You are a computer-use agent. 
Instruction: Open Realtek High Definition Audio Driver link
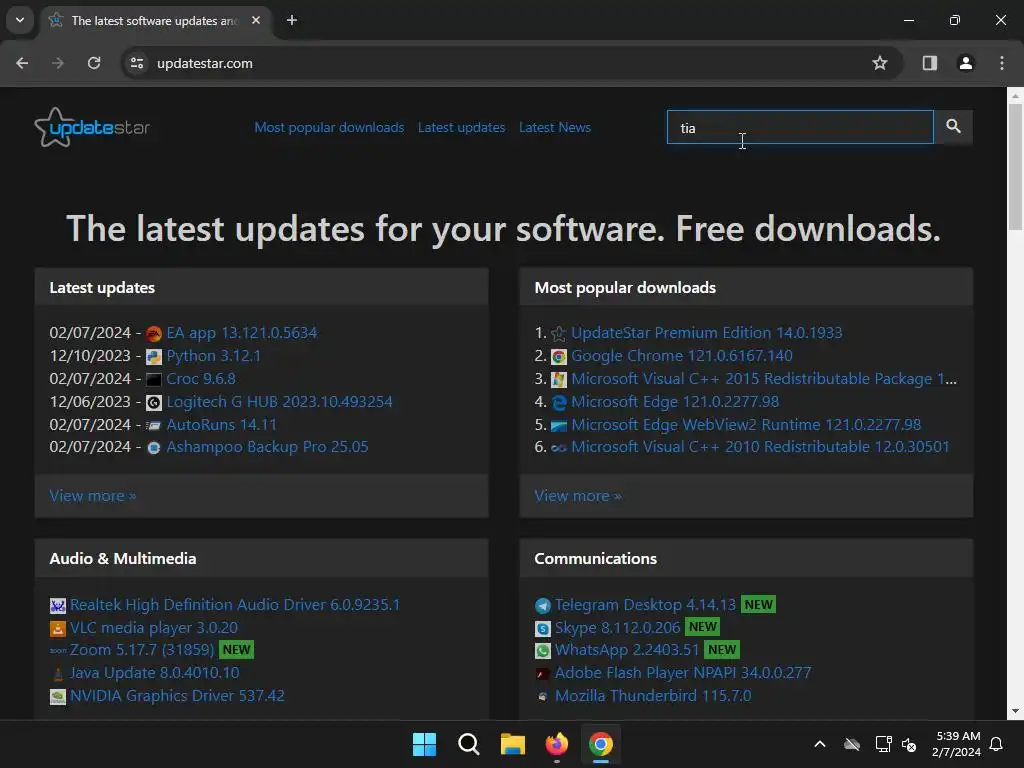pyautogui.click(x=234, y=604)
